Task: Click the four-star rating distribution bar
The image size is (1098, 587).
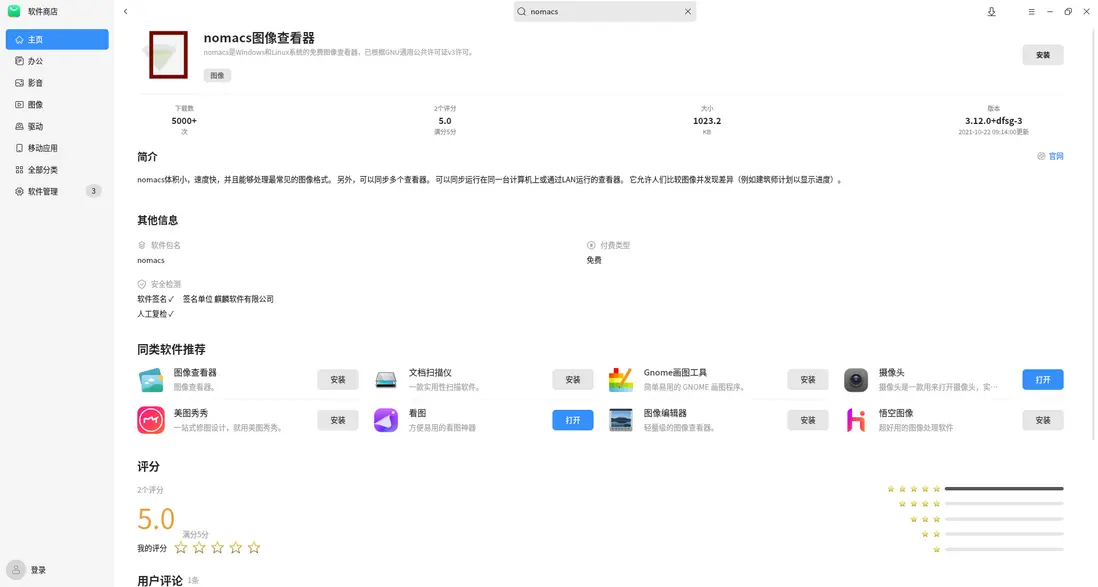Action: pyautogui.click(x=1003, y=504)
